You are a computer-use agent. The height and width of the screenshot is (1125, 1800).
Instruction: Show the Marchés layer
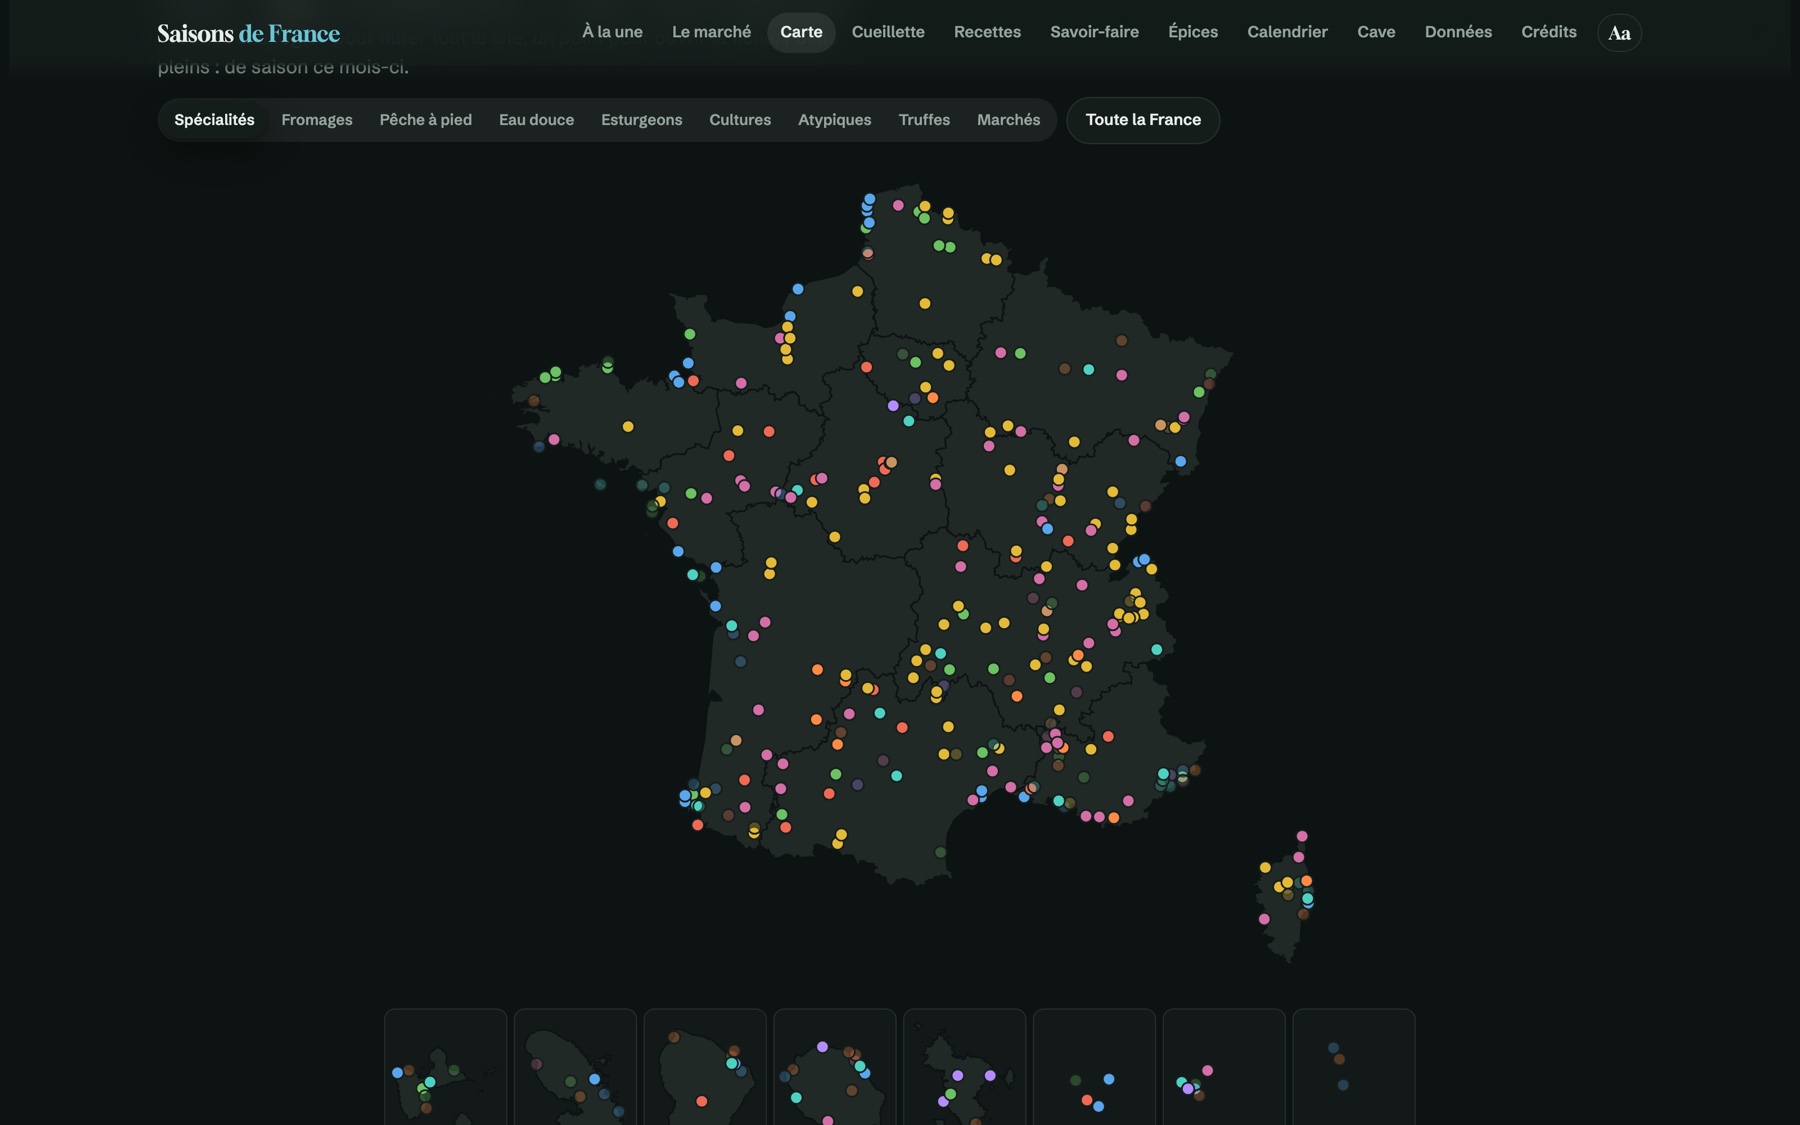pos(1008,120)
